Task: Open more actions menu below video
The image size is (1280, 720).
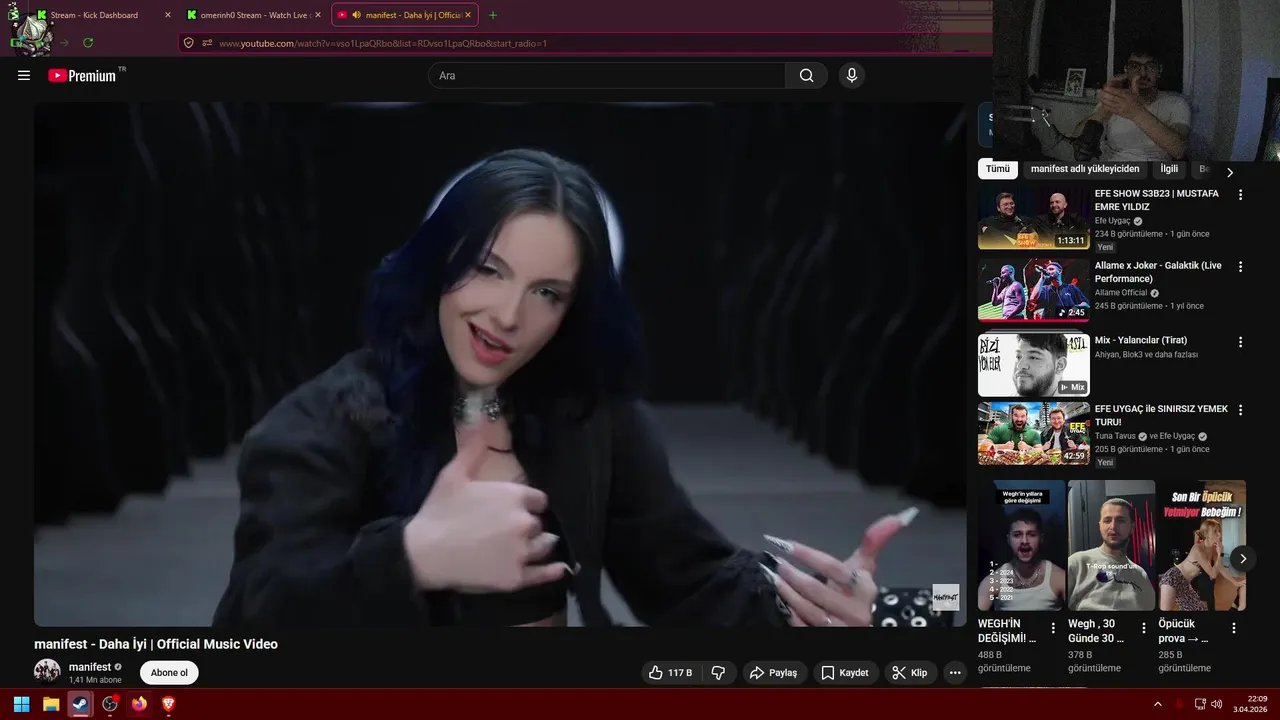Action: pos(955,673)
